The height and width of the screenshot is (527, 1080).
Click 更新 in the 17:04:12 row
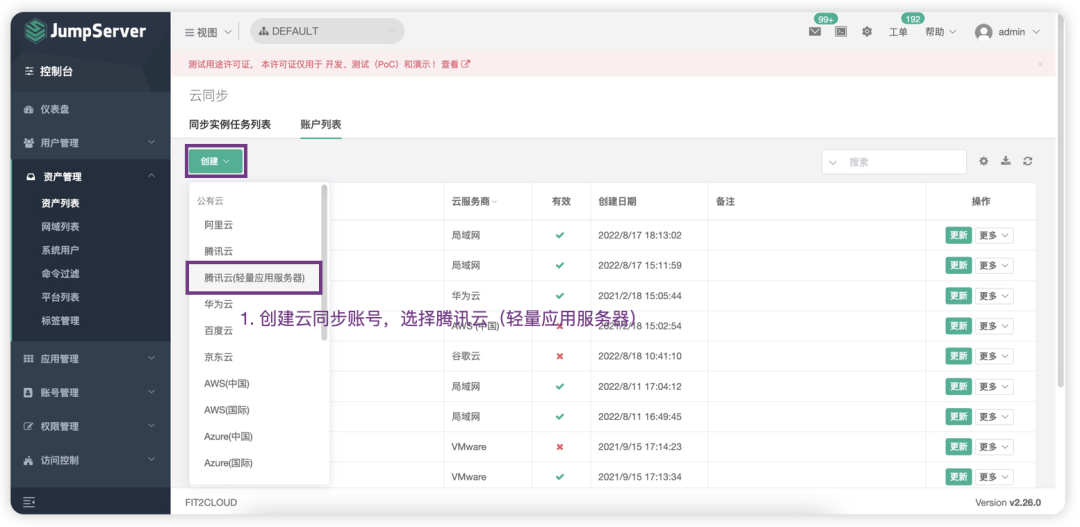(958, 386)
